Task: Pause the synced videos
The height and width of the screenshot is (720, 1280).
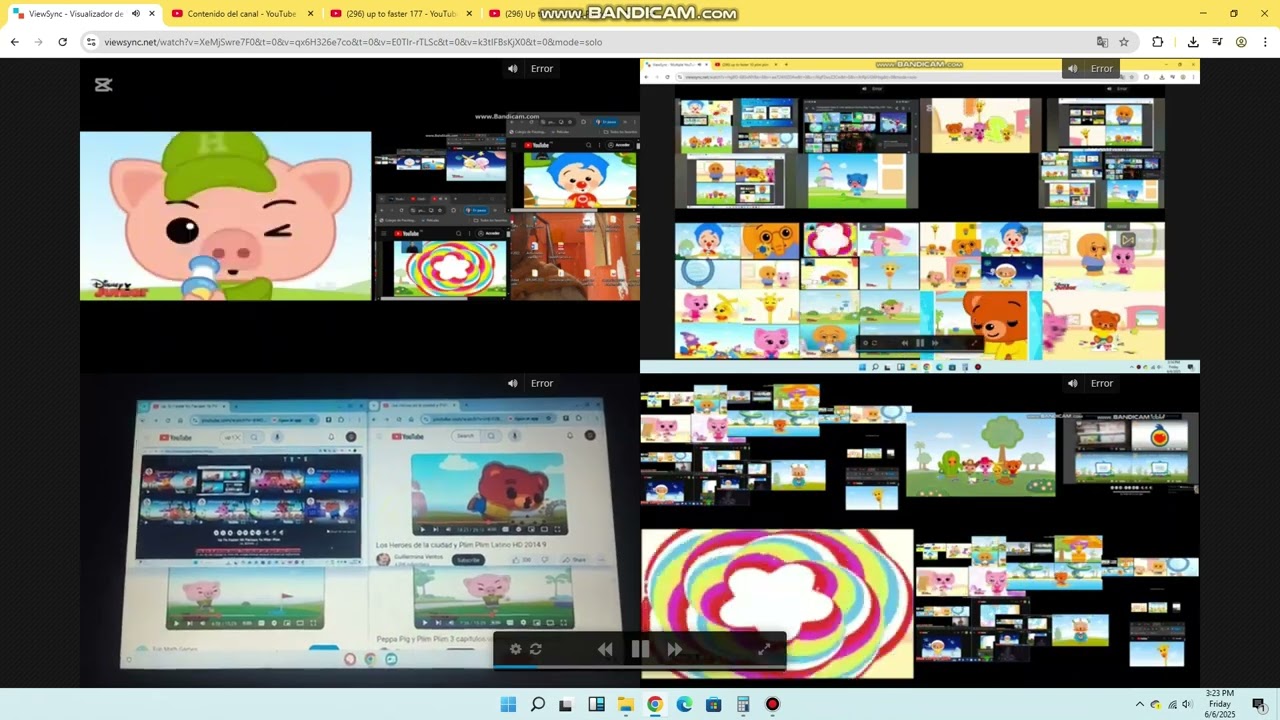Action: point(640,650)
